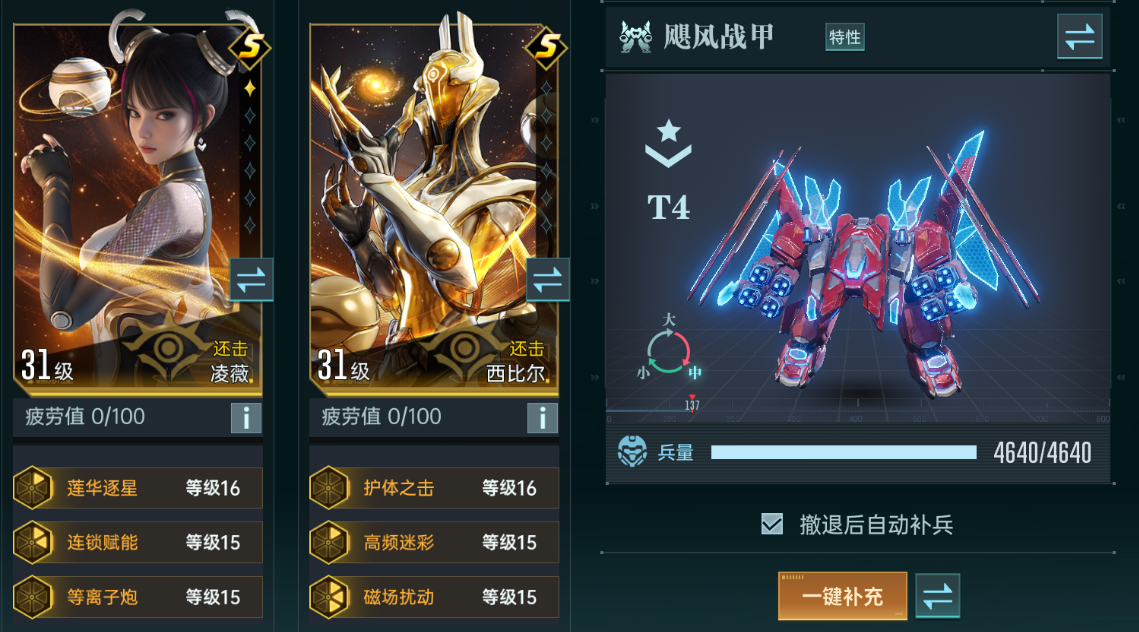
Task: Click swap icon beside 一键补充 button
Action: (938, 596)
